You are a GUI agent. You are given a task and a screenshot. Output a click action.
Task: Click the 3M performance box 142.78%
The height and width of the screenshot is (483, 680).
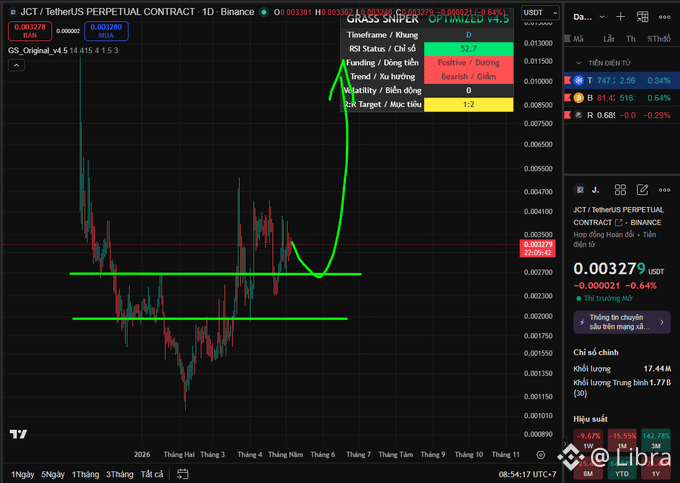[656, 440]
